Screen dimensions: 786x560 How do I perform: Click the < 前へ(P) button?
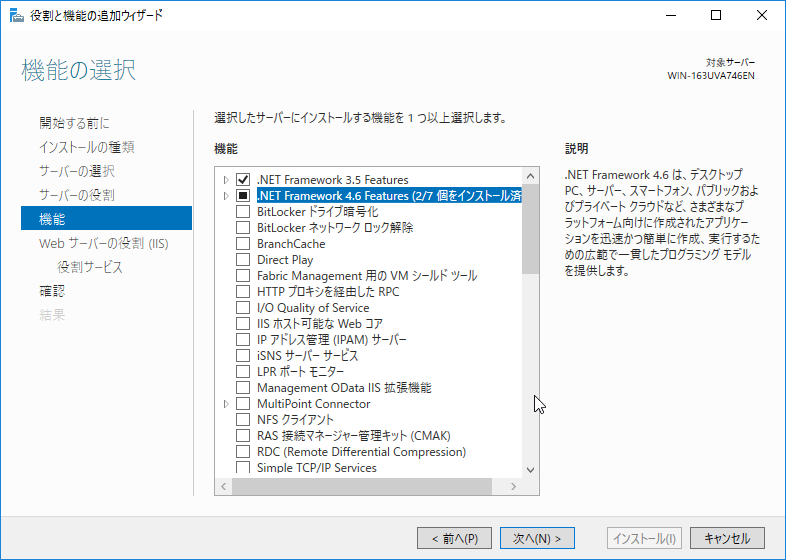coord(454,538)
